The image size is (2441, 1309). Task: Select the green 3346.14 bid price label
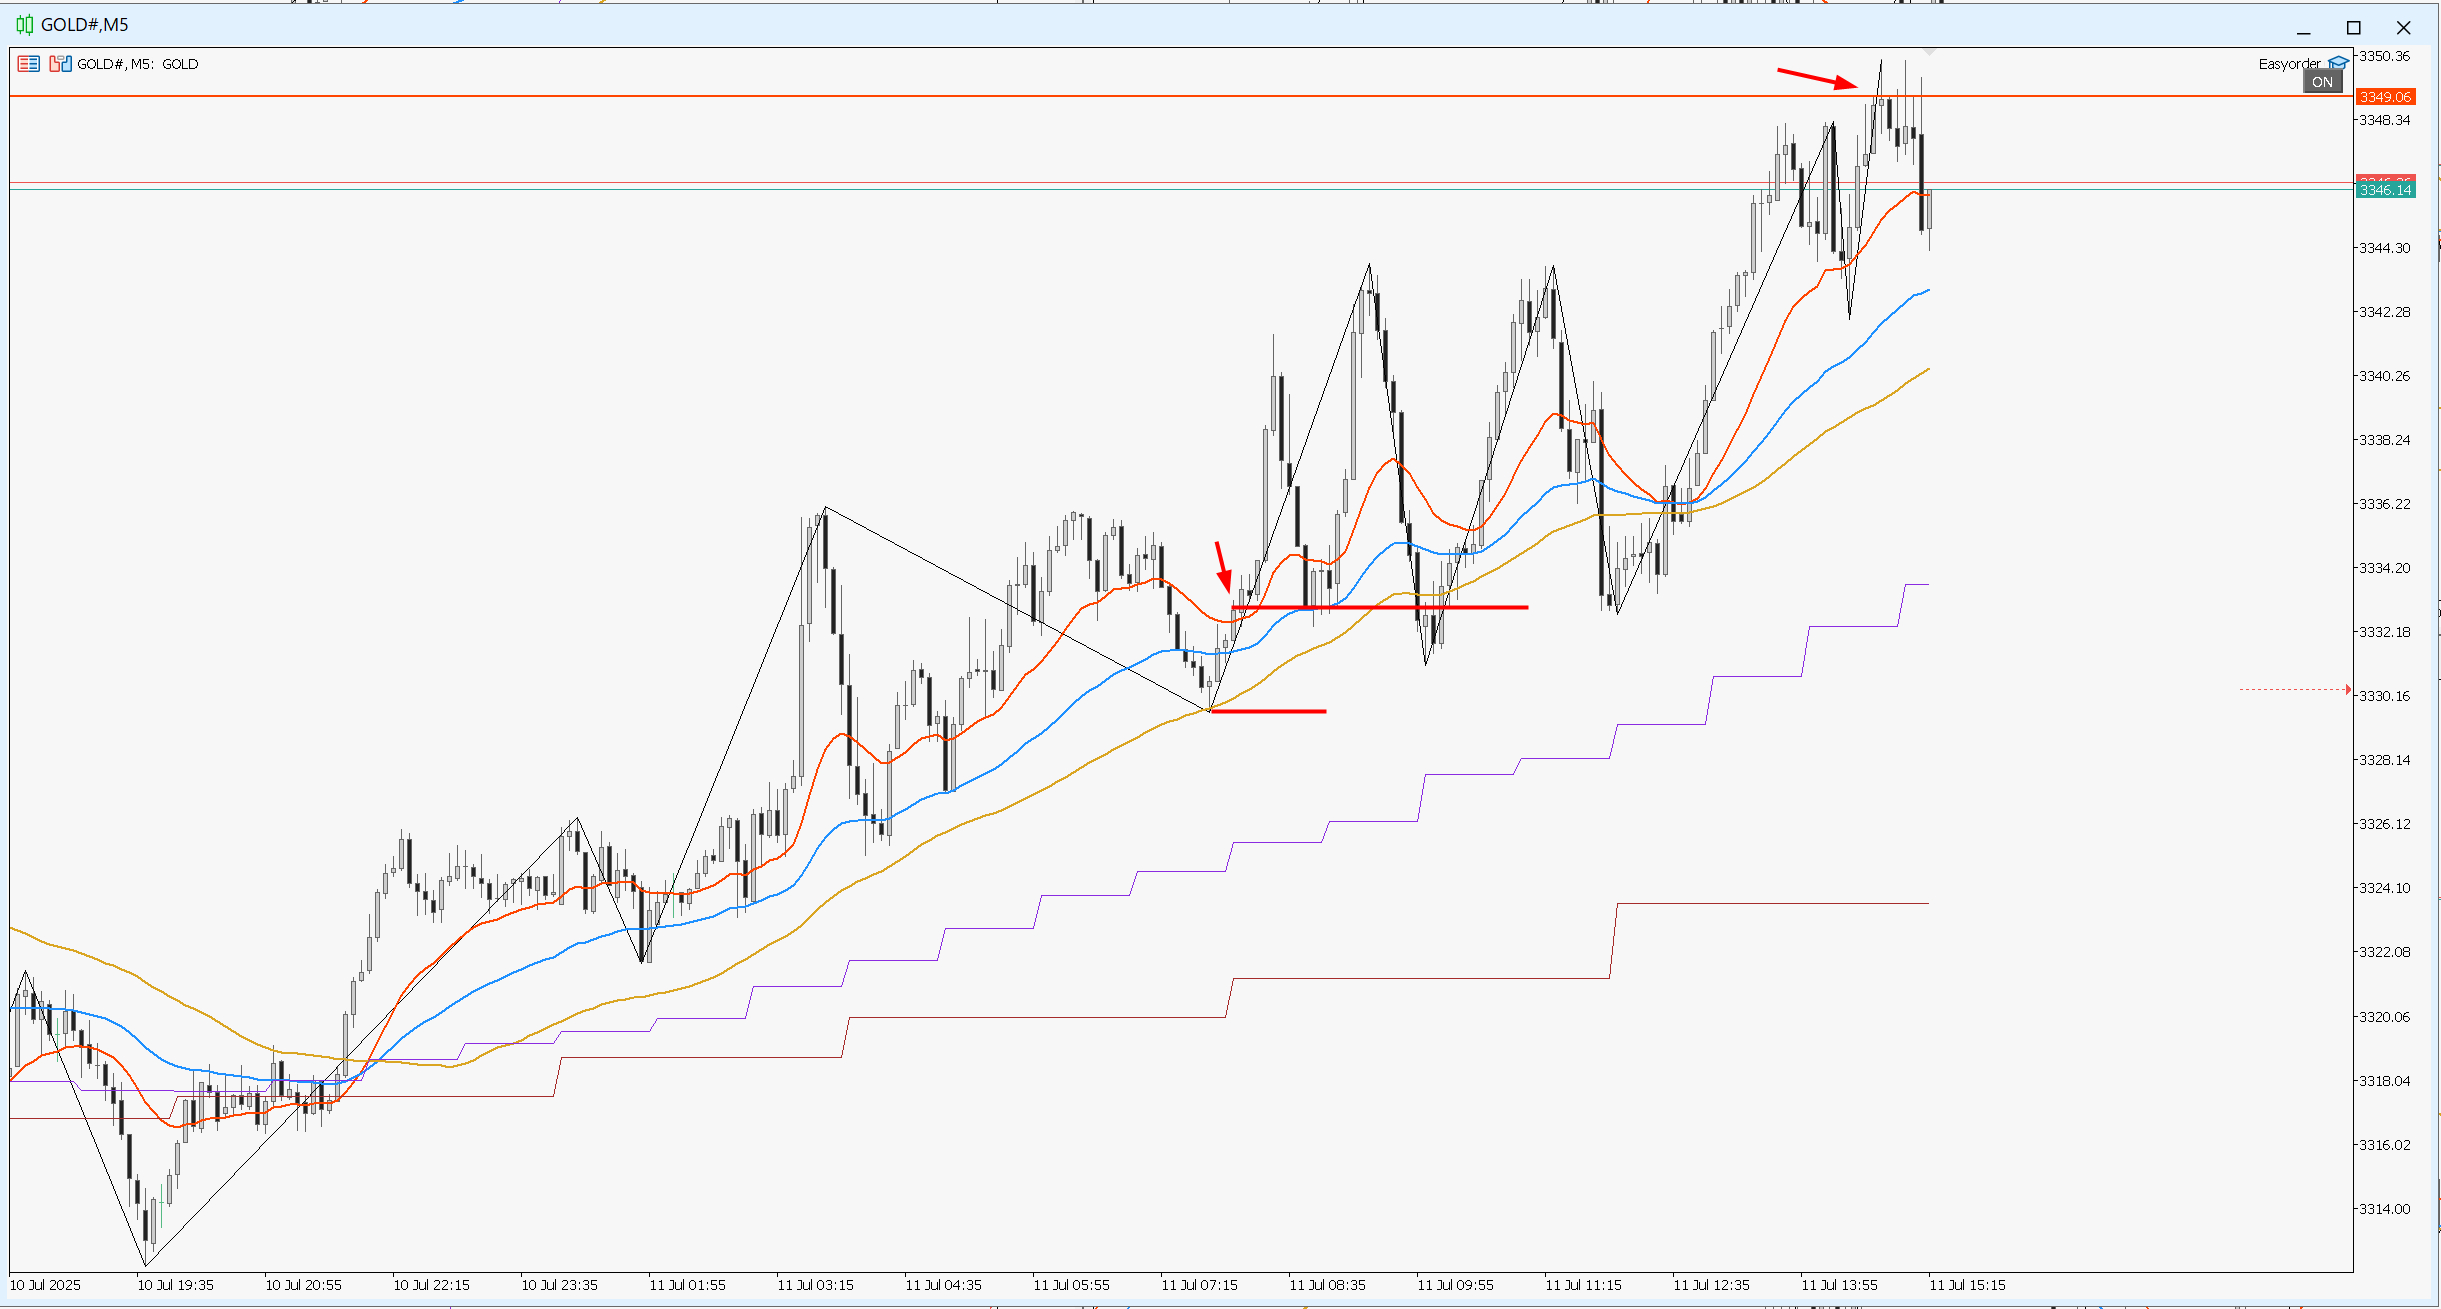2385,190
